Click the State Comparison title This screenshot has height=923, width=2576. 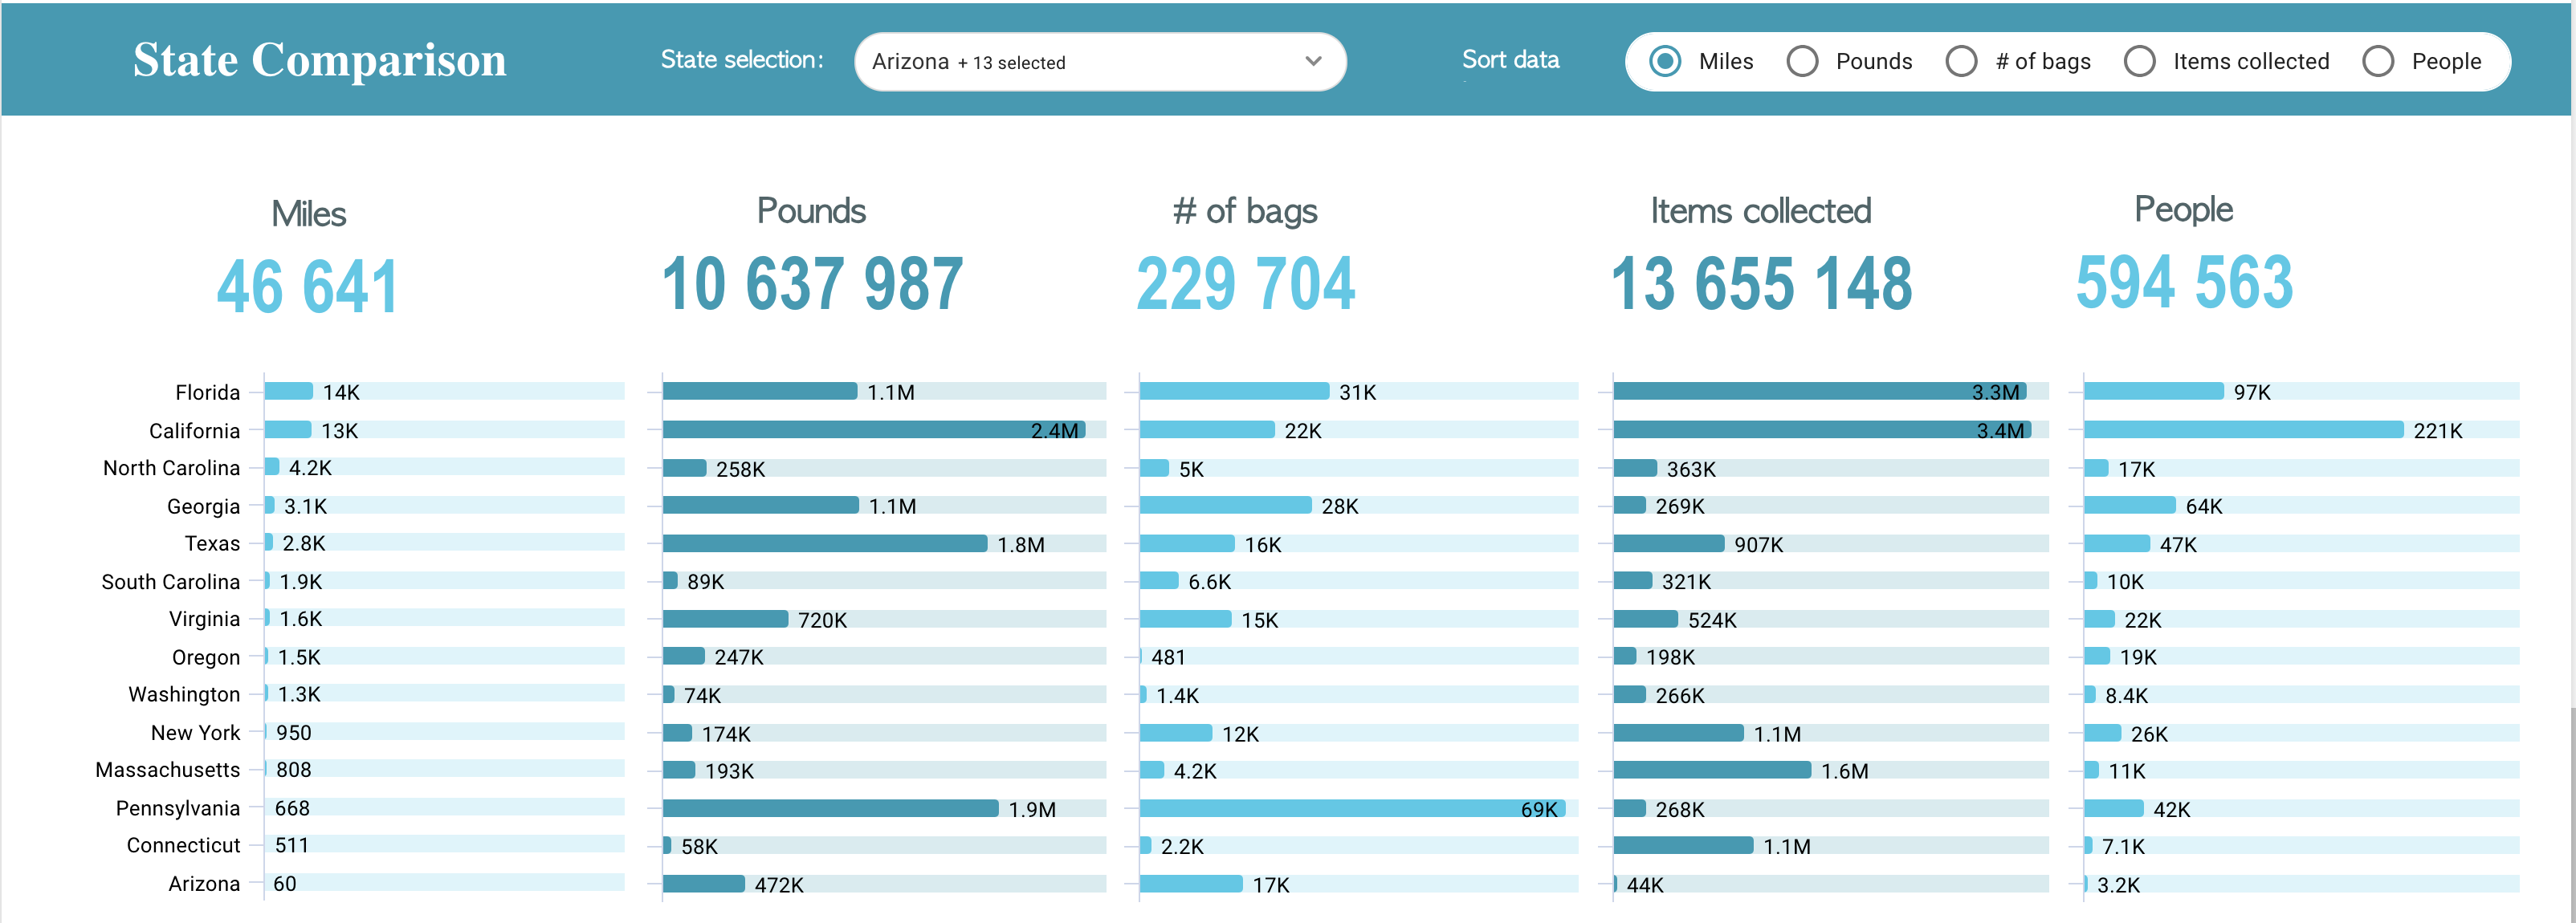pos(320,60)
